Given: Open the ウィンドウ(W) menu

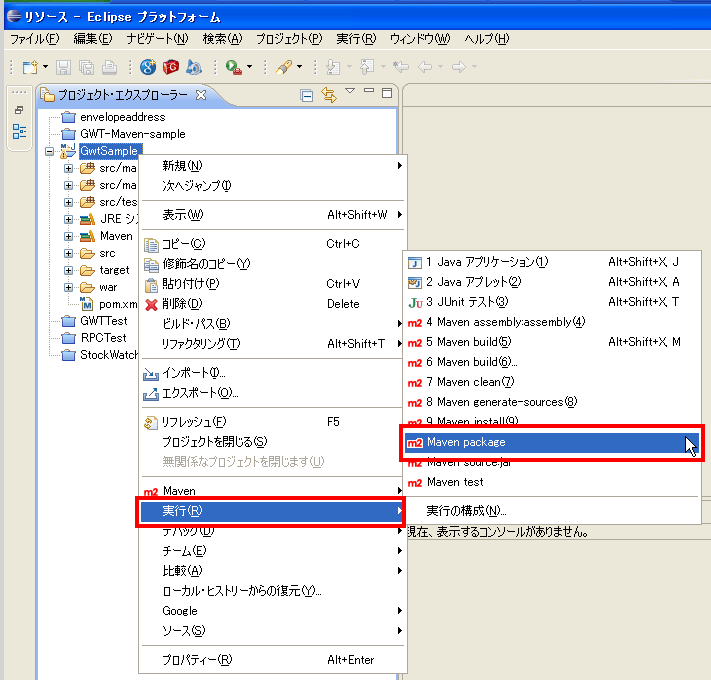Looking at the screenshot, I should [x=420, y=39].
